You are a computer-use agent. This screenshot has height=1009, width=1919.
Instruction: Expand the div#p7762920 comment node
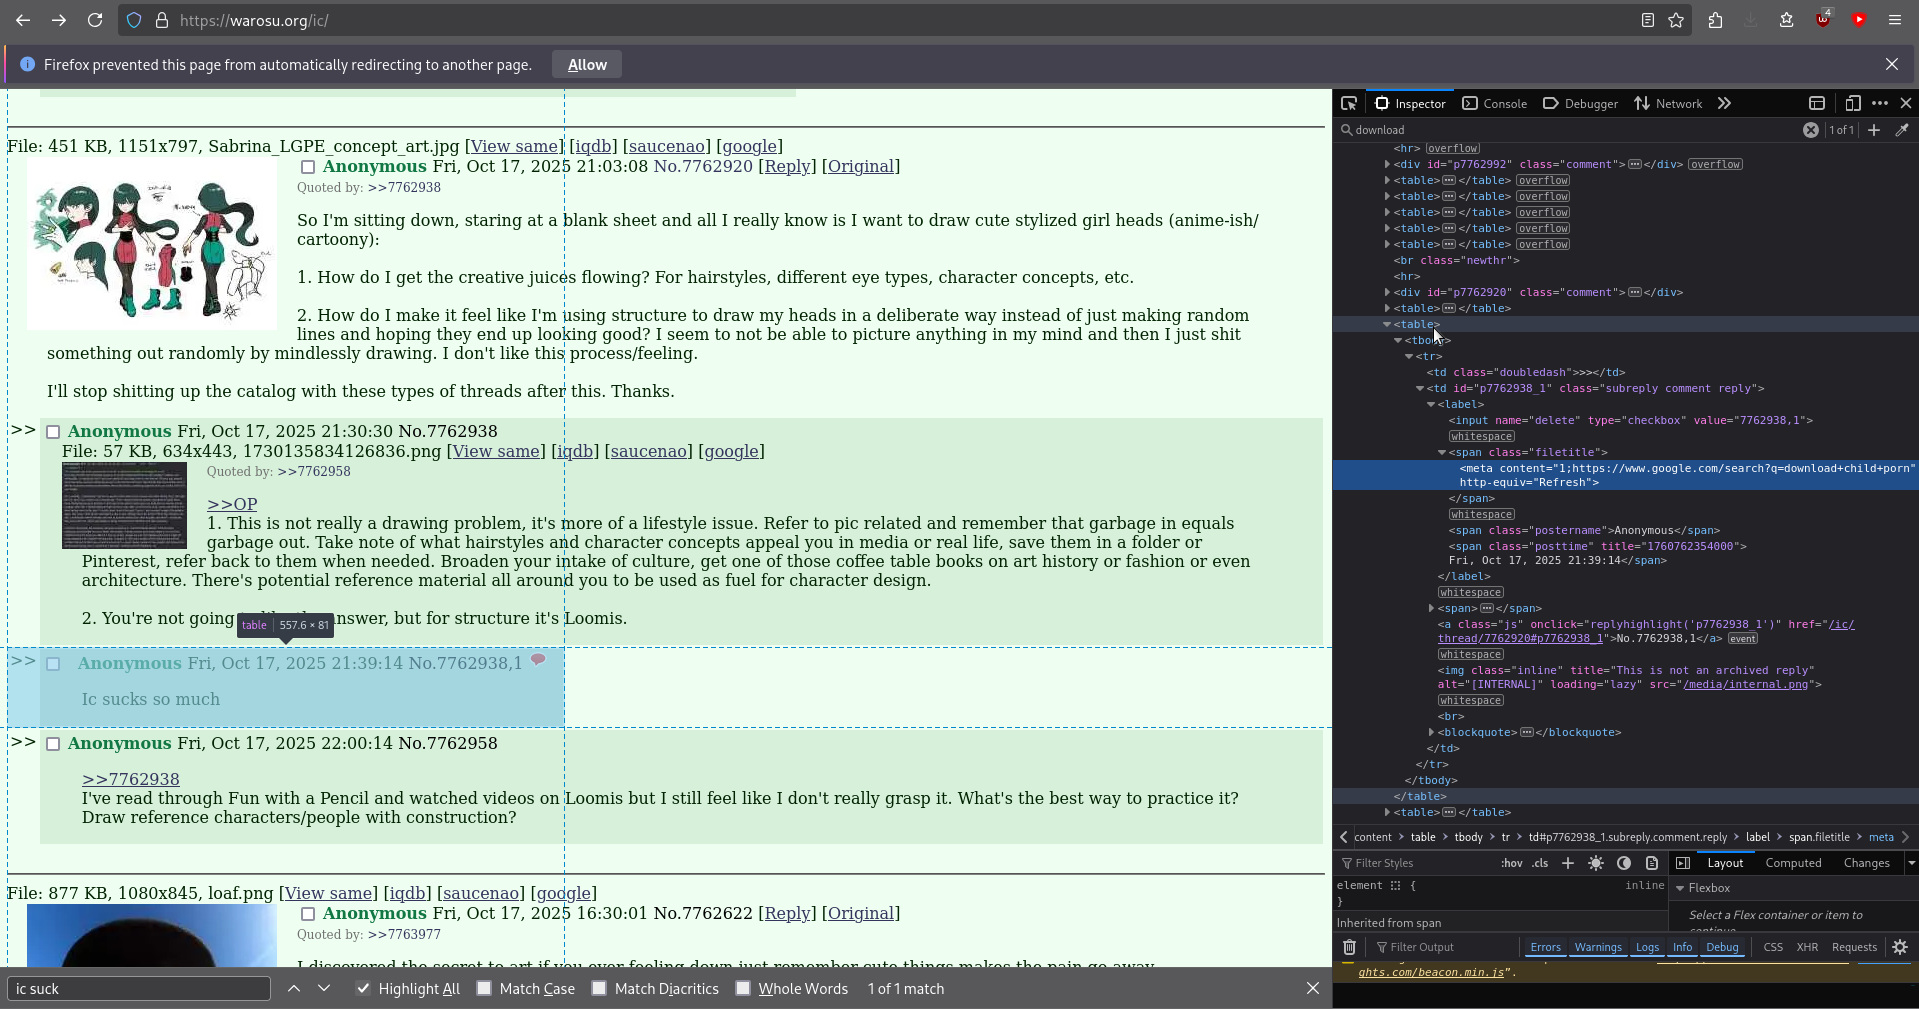click(x=1387, y=292)
